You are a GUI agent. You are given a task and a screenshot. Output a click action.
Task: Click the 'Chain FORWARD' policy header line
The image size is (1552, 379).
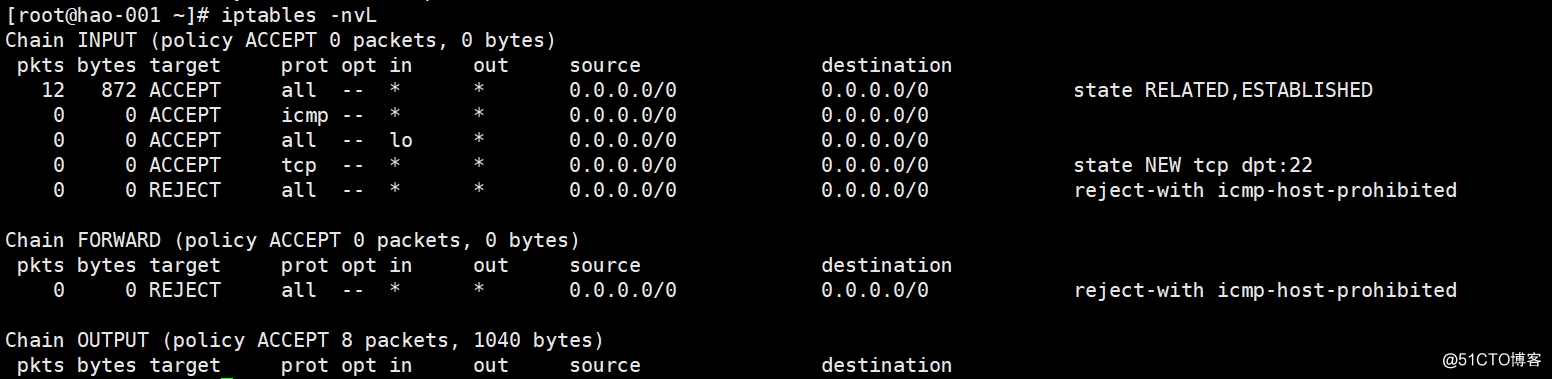tap(293, 240)
